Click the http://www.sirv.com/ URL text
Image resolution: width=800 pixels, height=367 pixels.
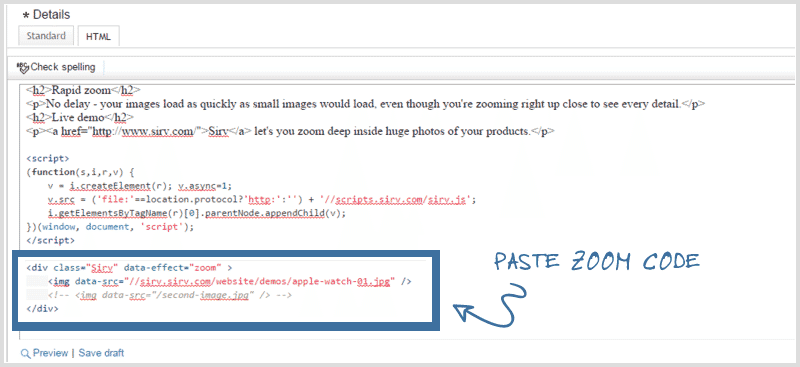click(146, 131)
